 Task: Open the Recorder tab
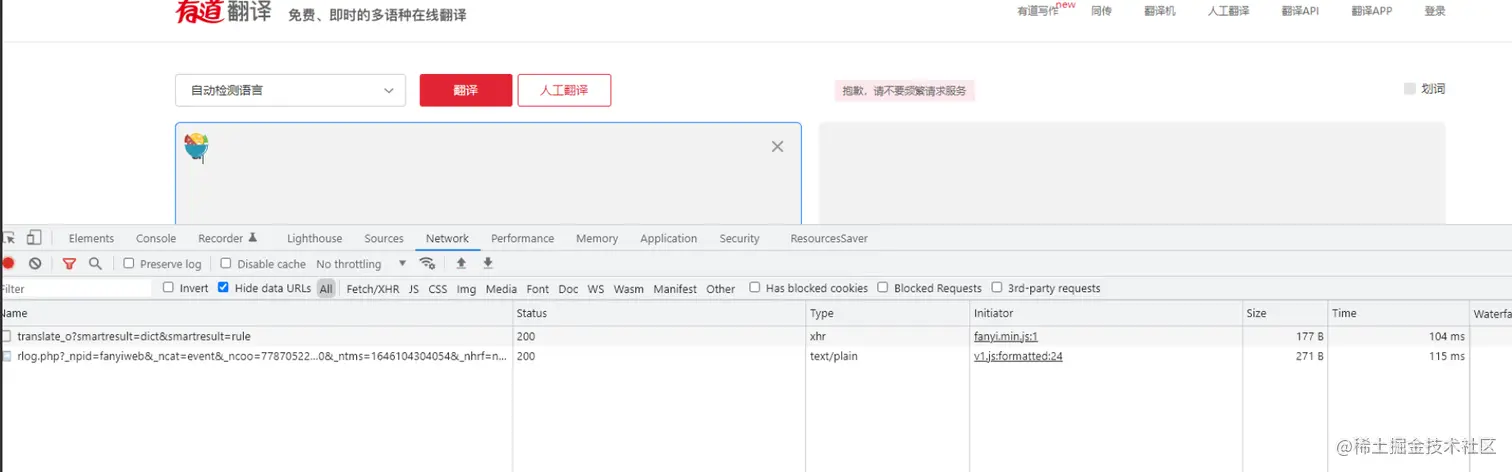(x=228, y=238)
